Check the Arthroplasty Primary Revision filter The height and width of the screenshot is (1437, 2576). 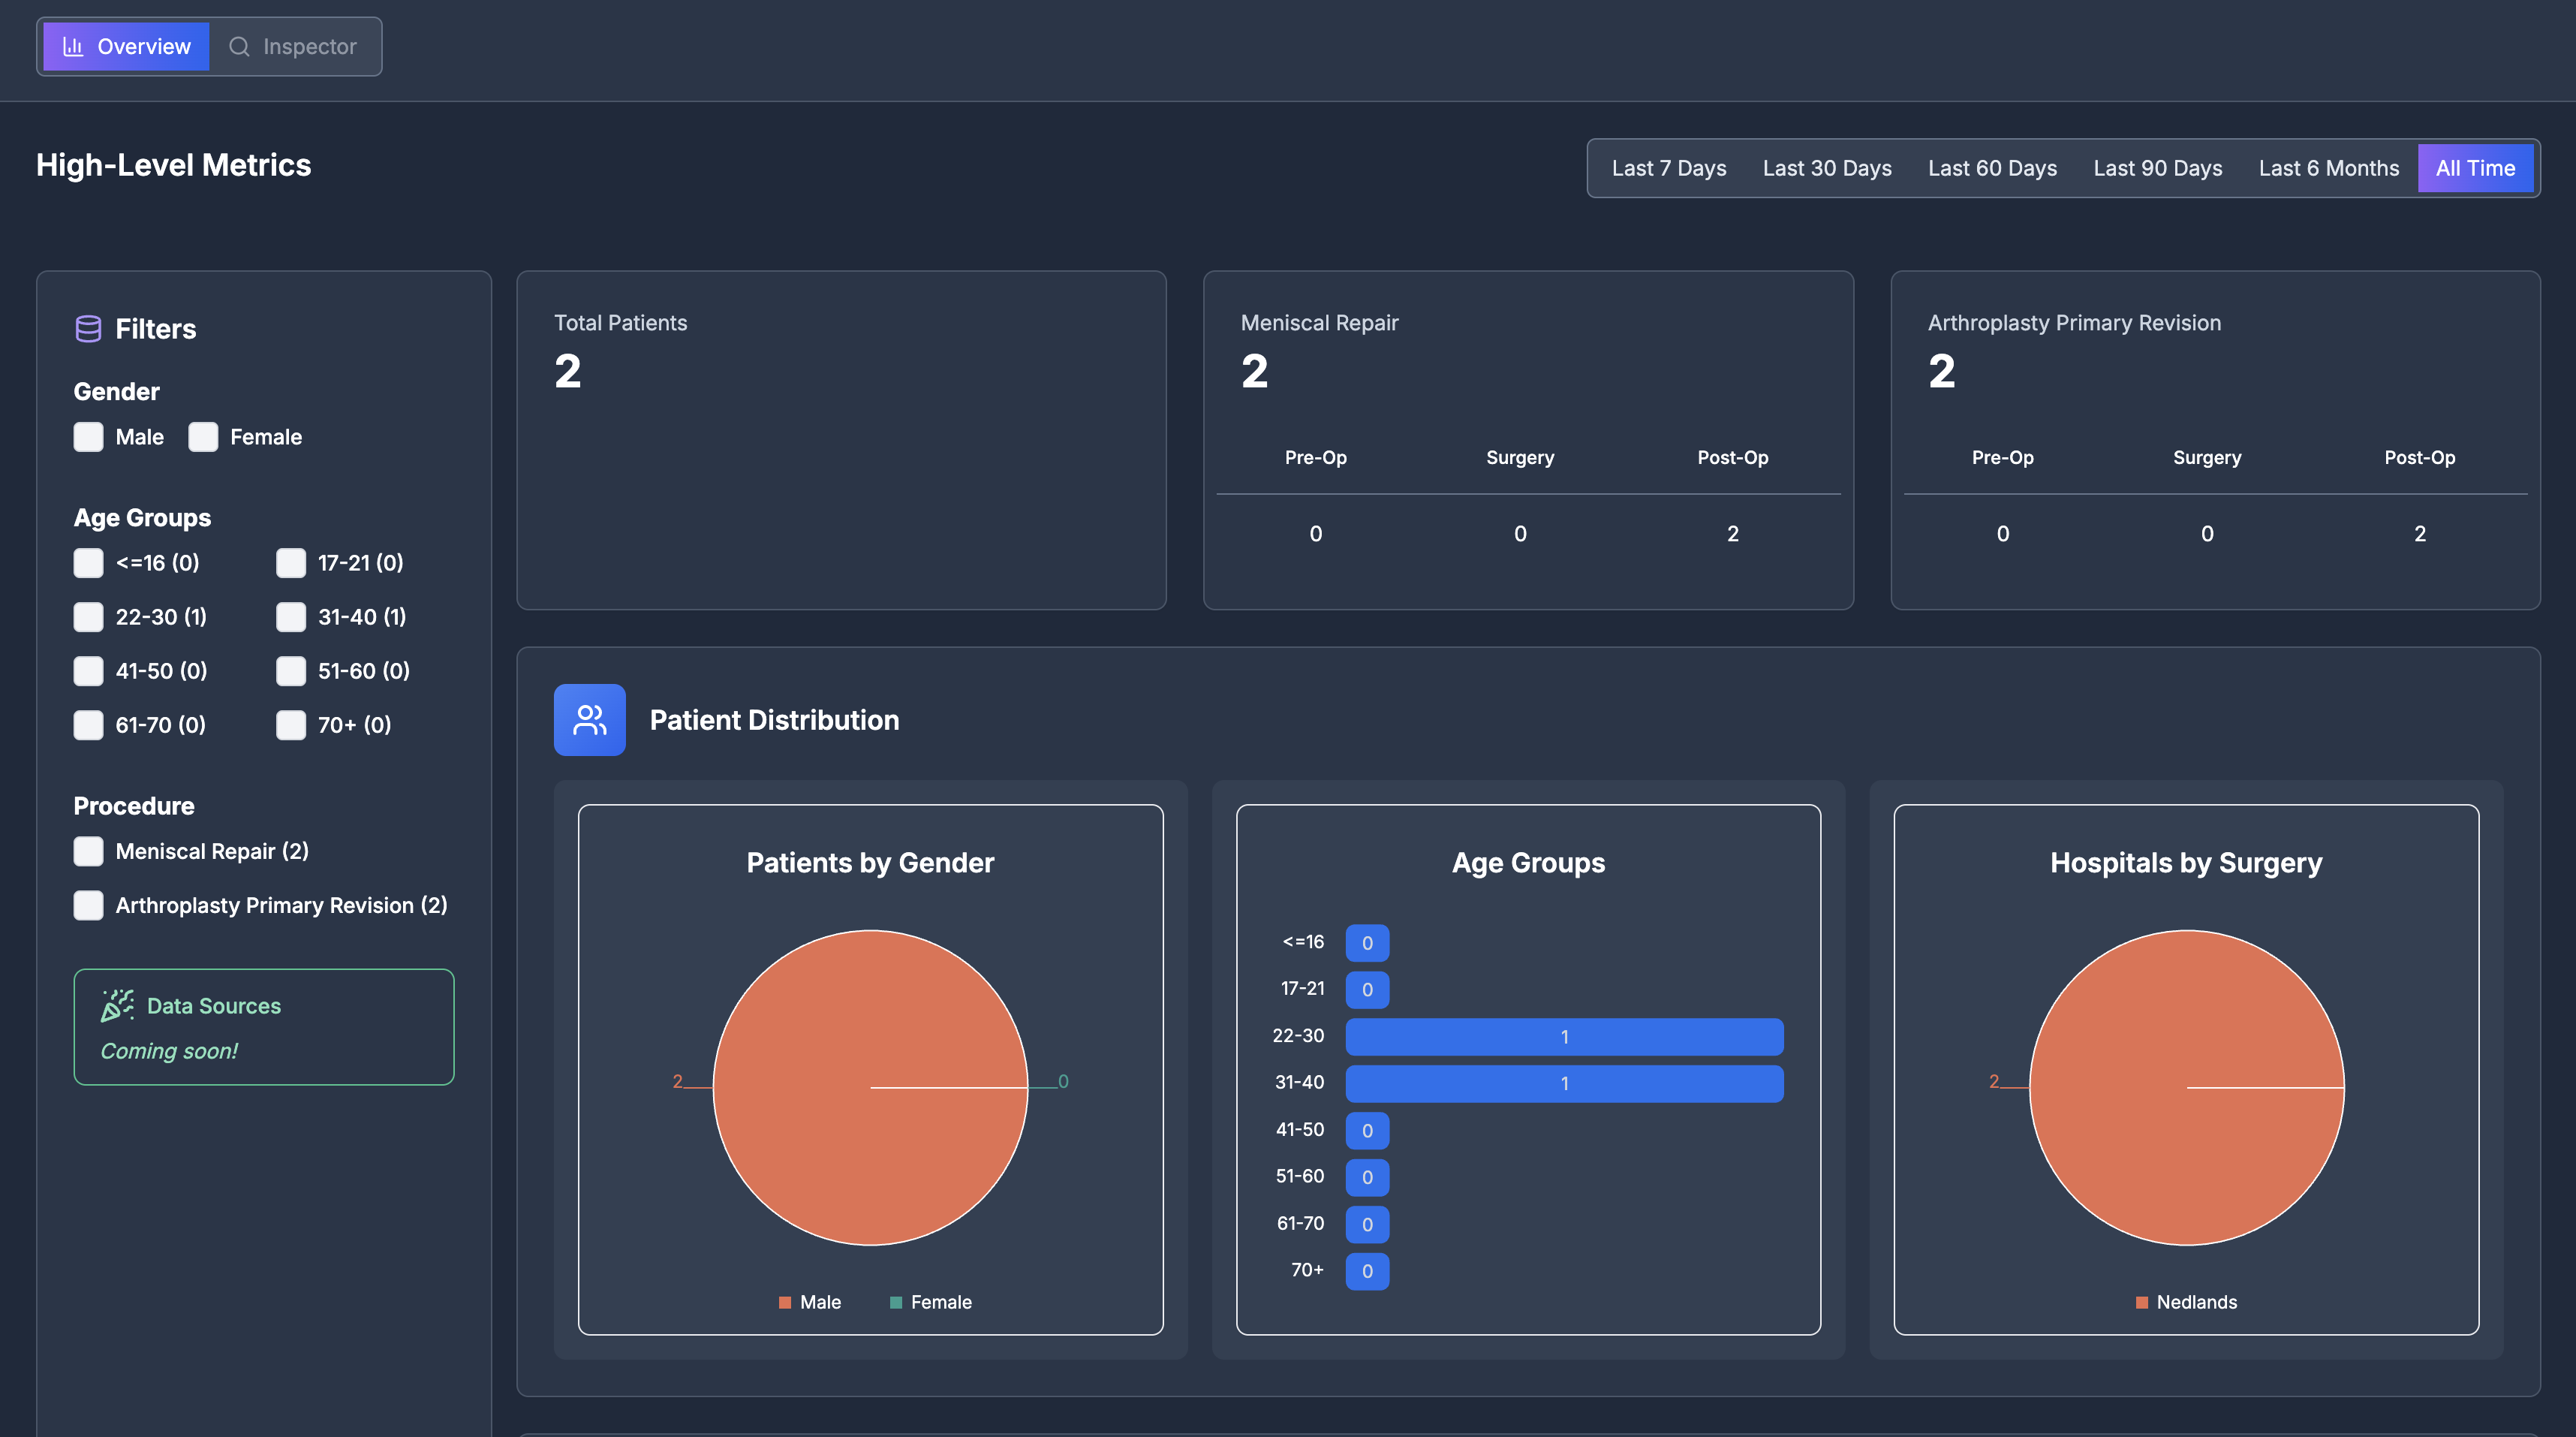(88, 905)
